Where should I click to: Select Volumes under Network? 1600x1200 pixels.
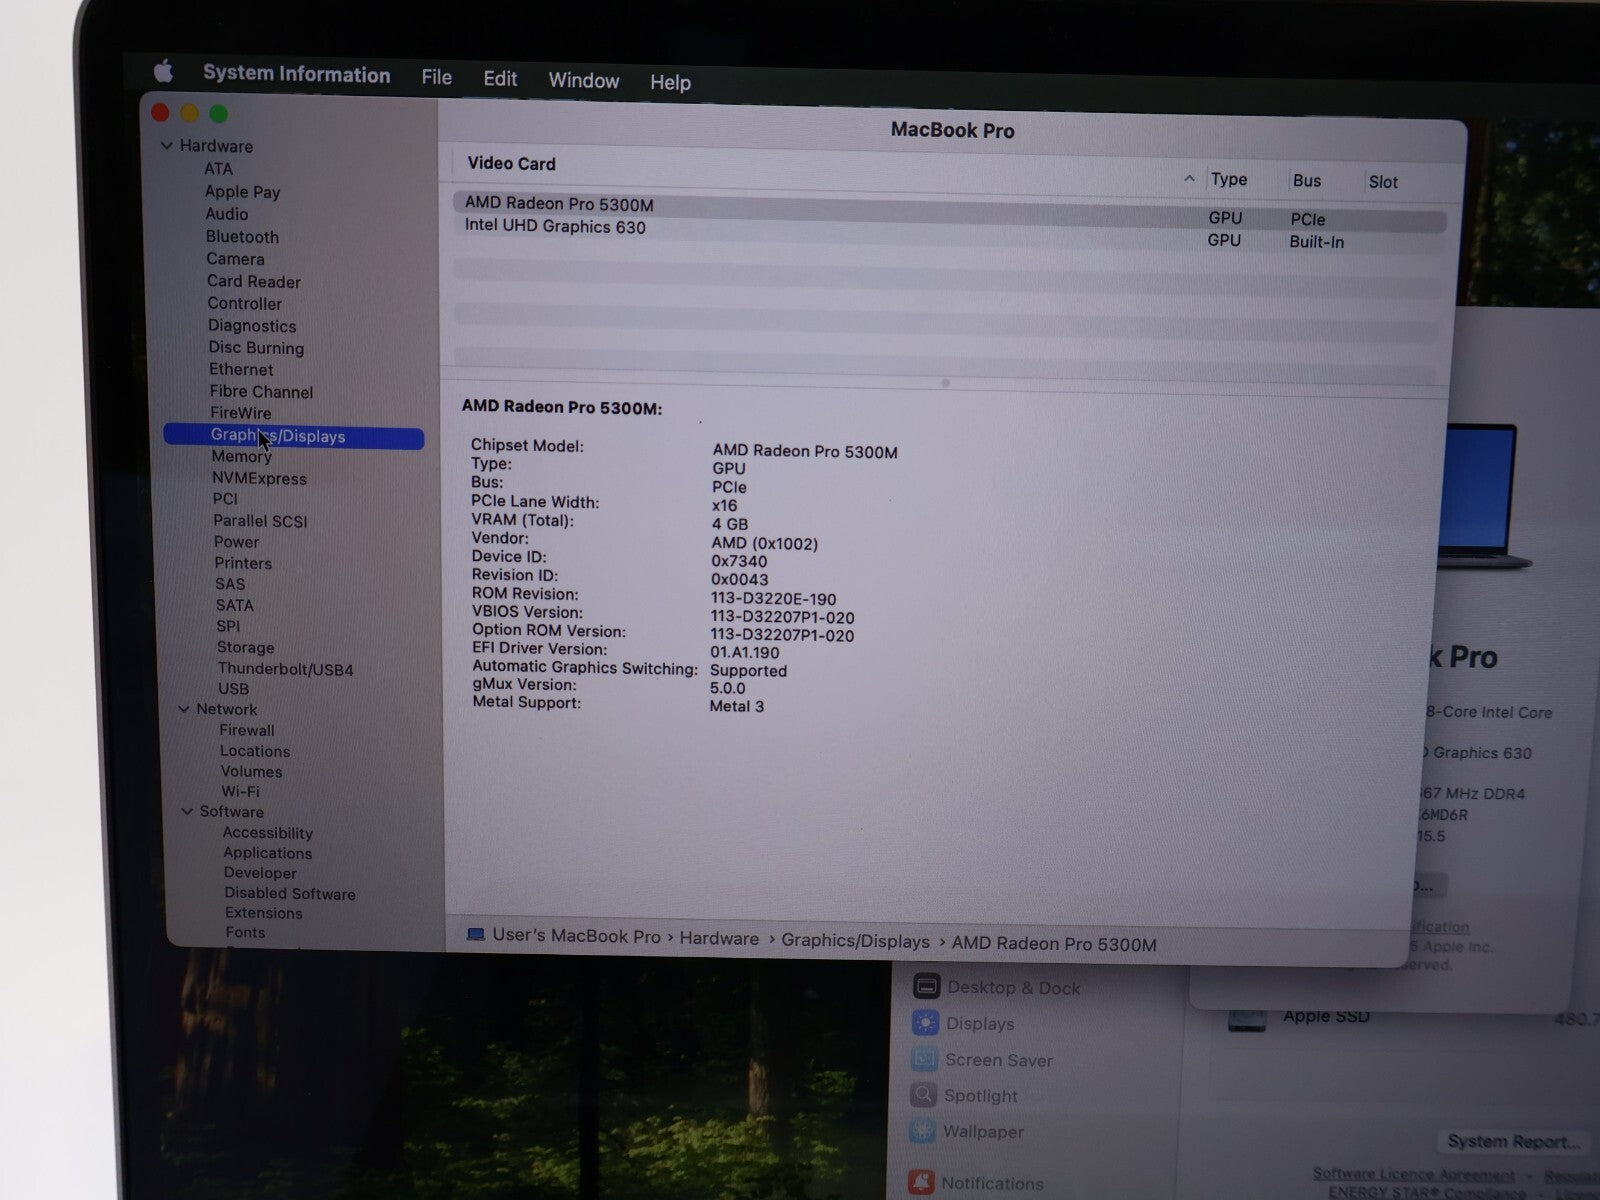click(x=251, y=772)
